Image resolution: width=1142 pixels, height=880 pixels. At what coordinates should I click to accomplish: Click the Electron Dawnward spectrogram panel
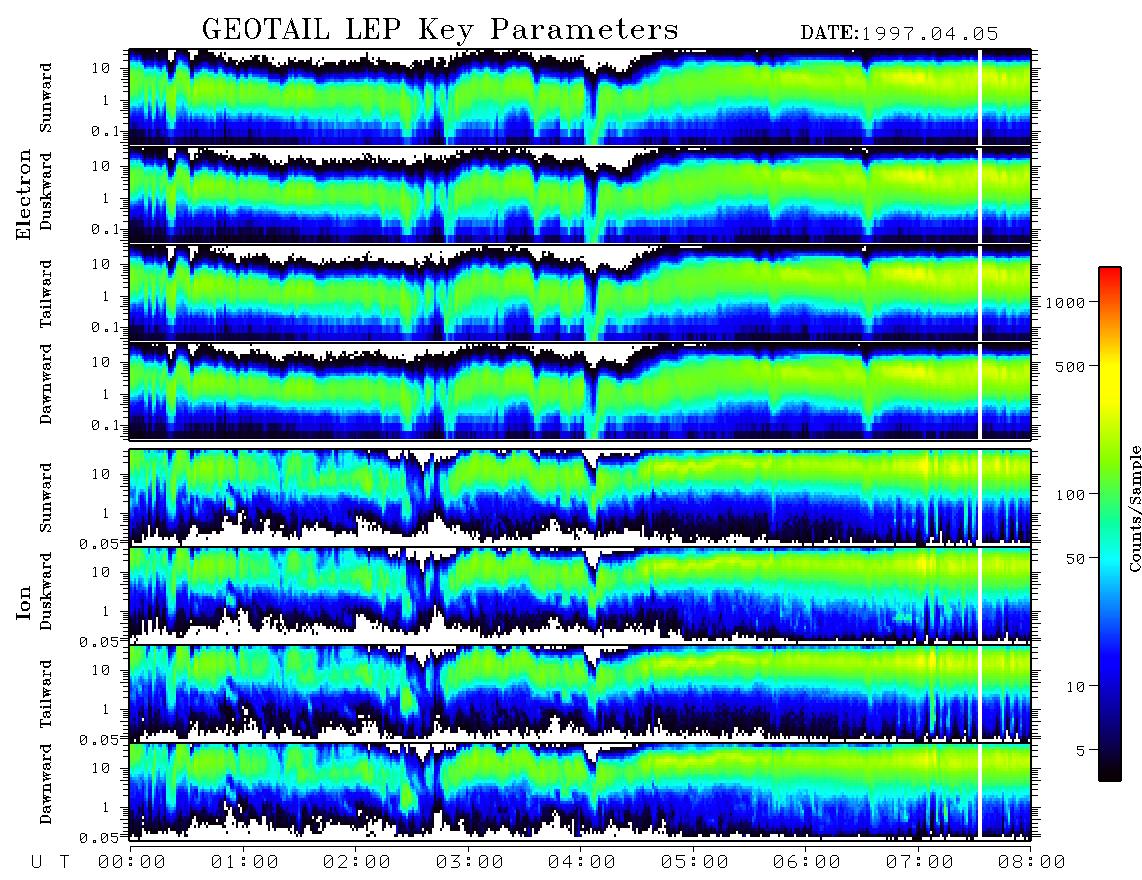pos(580,391)
